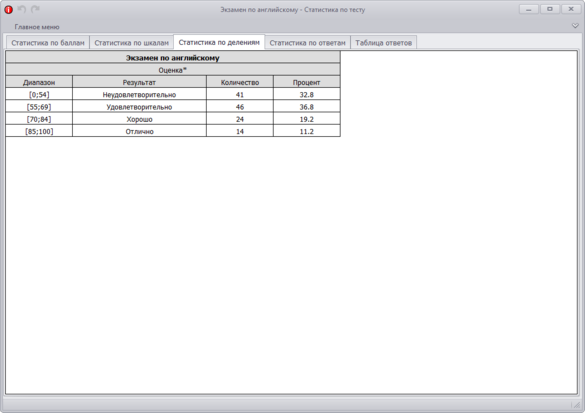Click the Результат column header
Image resolution: width=585 pixels, height=413 pixels.
tap(139, 82)
